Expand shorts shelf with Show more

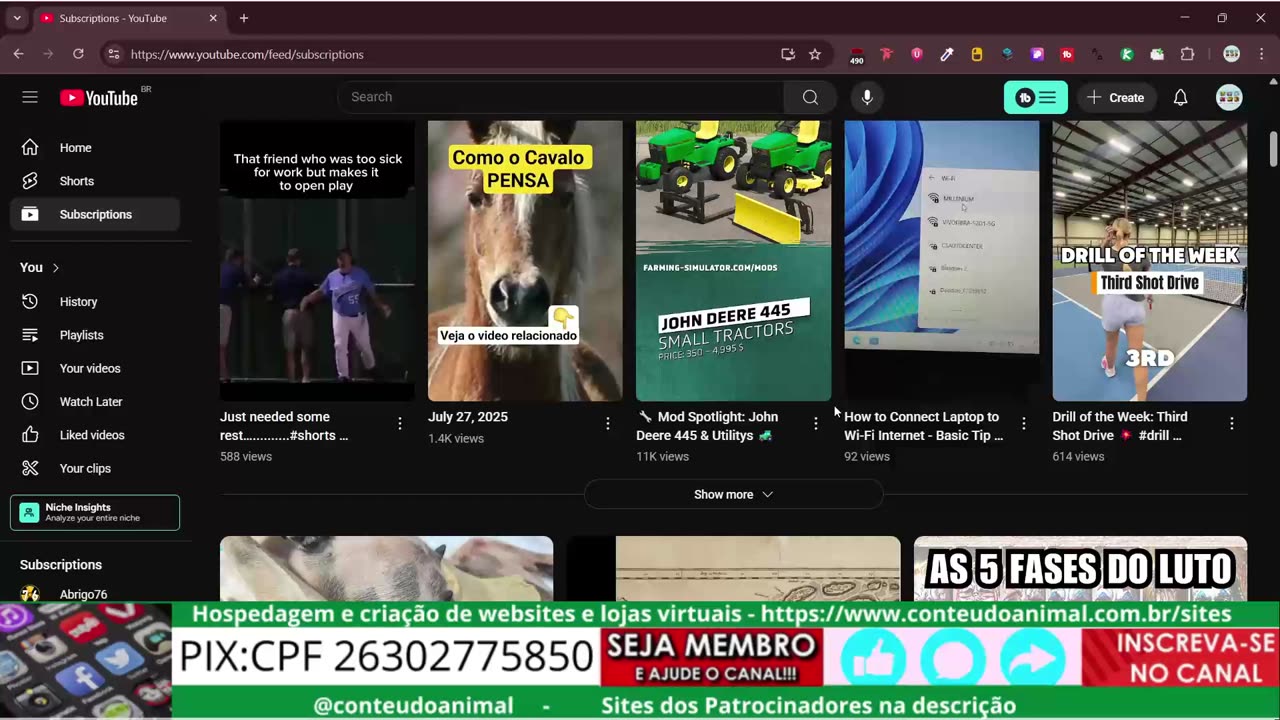pyautogui.click(x=733, y=494)
